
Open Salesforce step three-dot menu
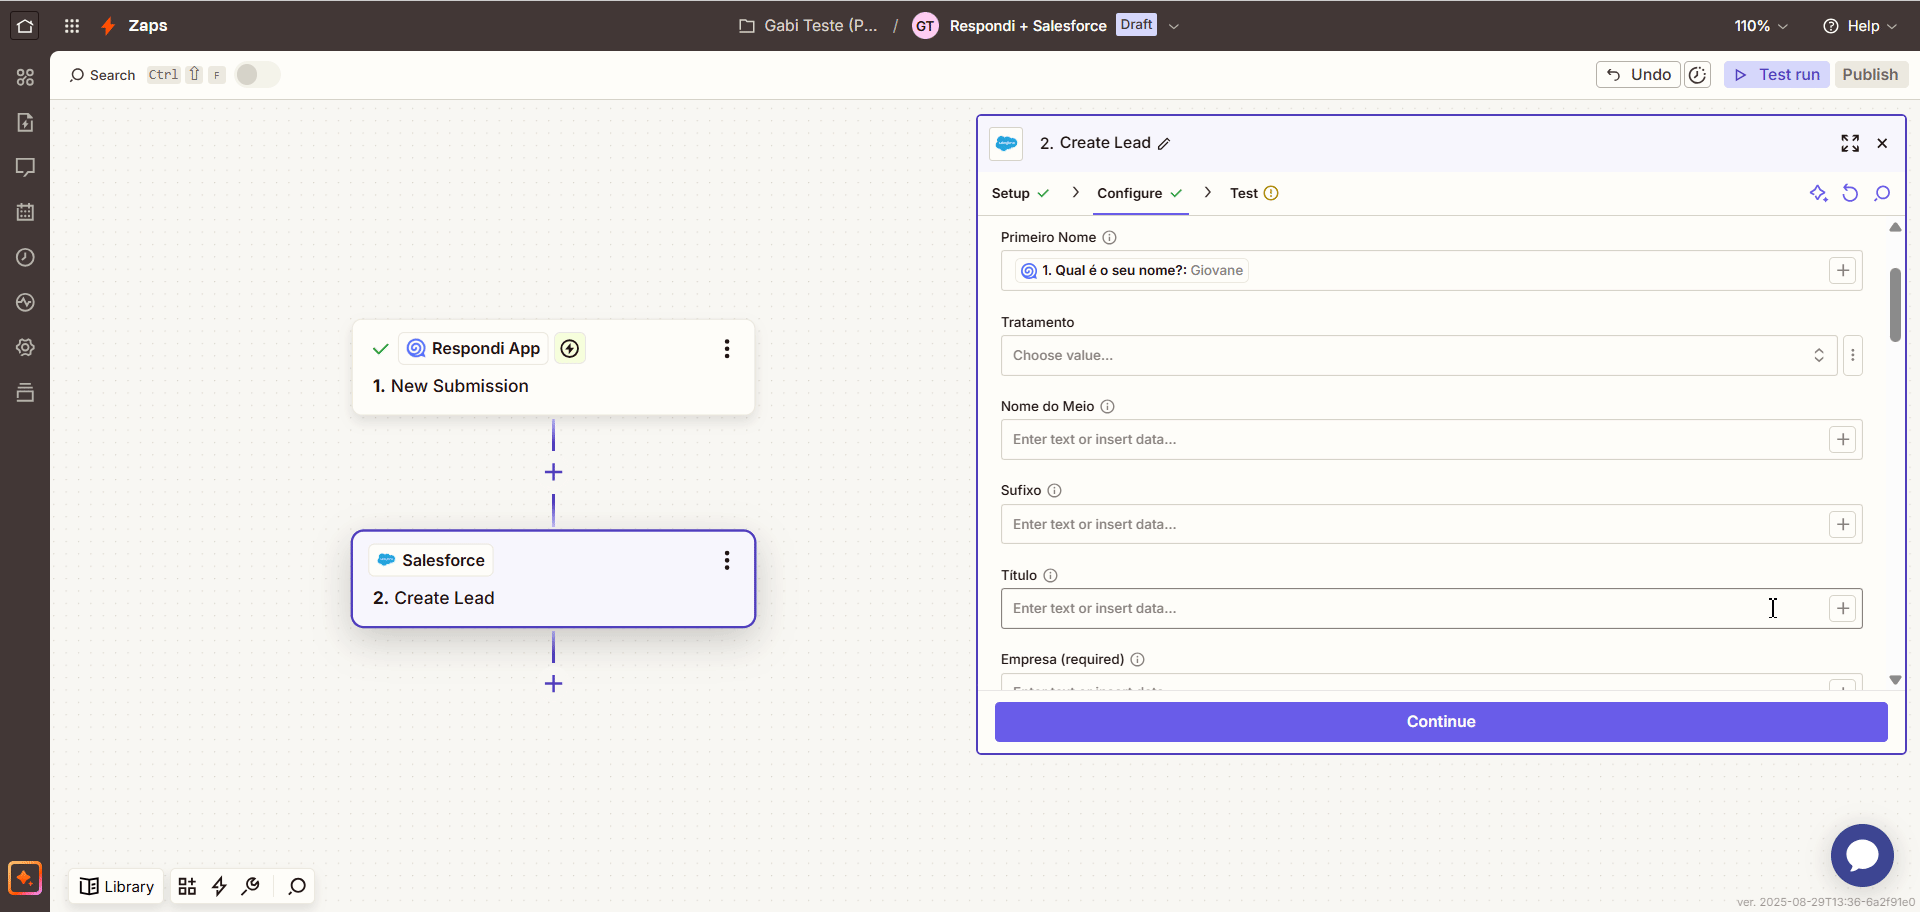(x=727, y=560)
